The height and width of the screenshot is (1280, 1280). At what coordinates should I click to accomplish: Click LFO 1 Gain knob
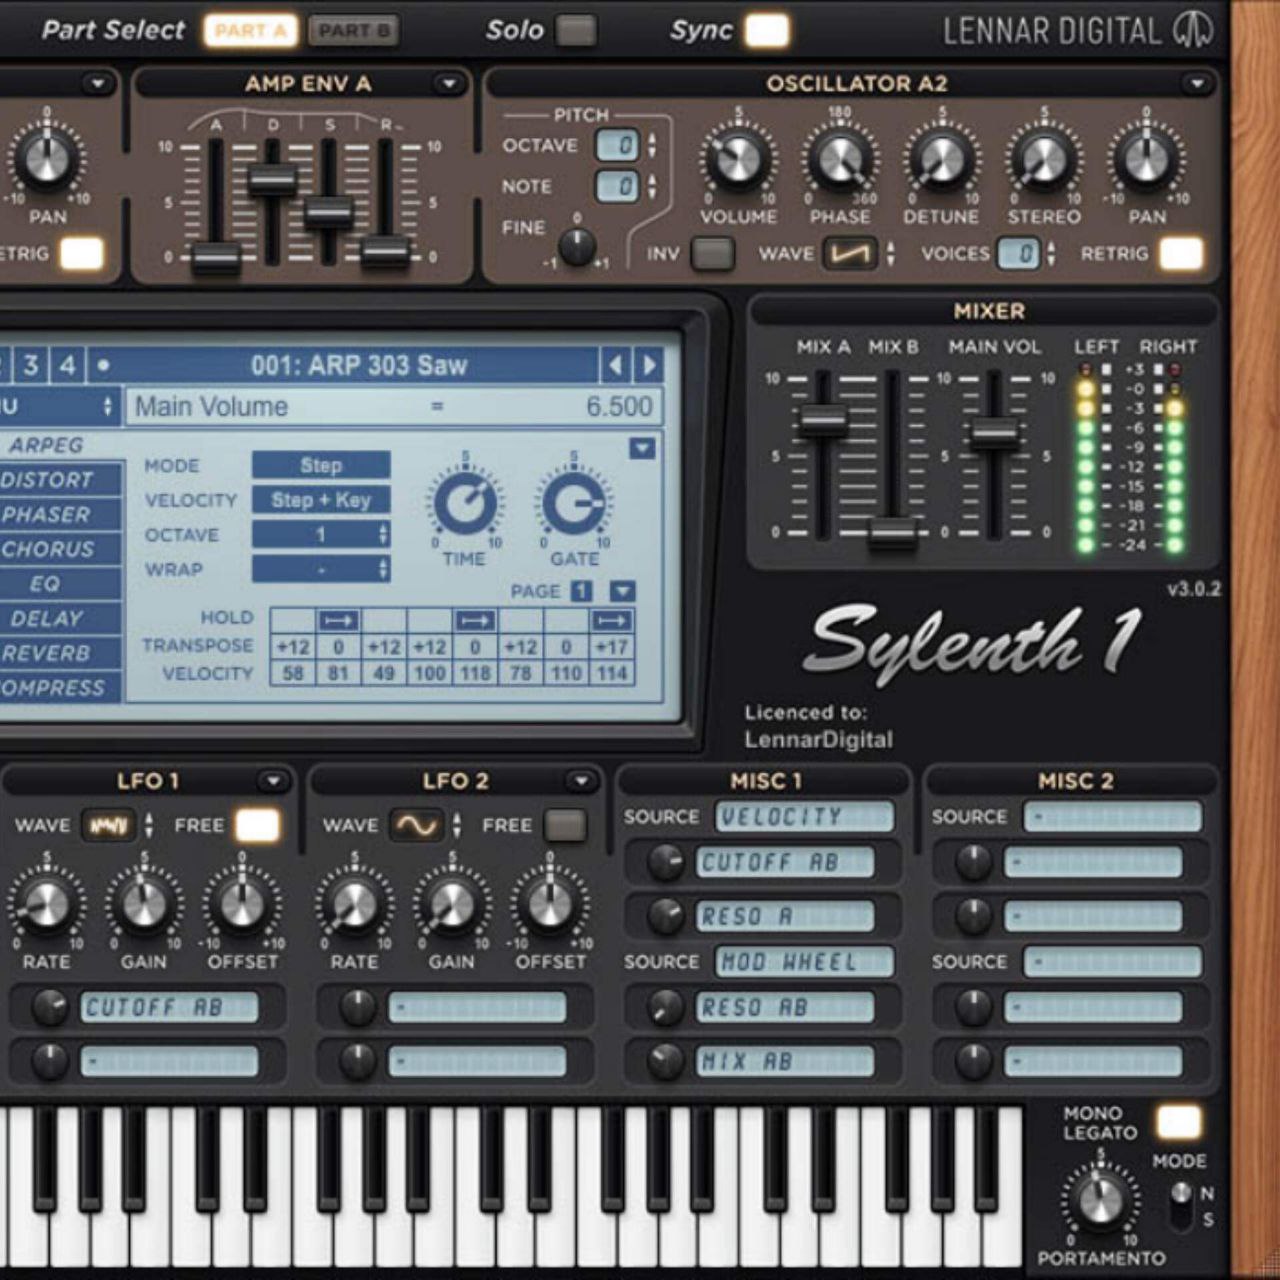(x=144, y=906)
